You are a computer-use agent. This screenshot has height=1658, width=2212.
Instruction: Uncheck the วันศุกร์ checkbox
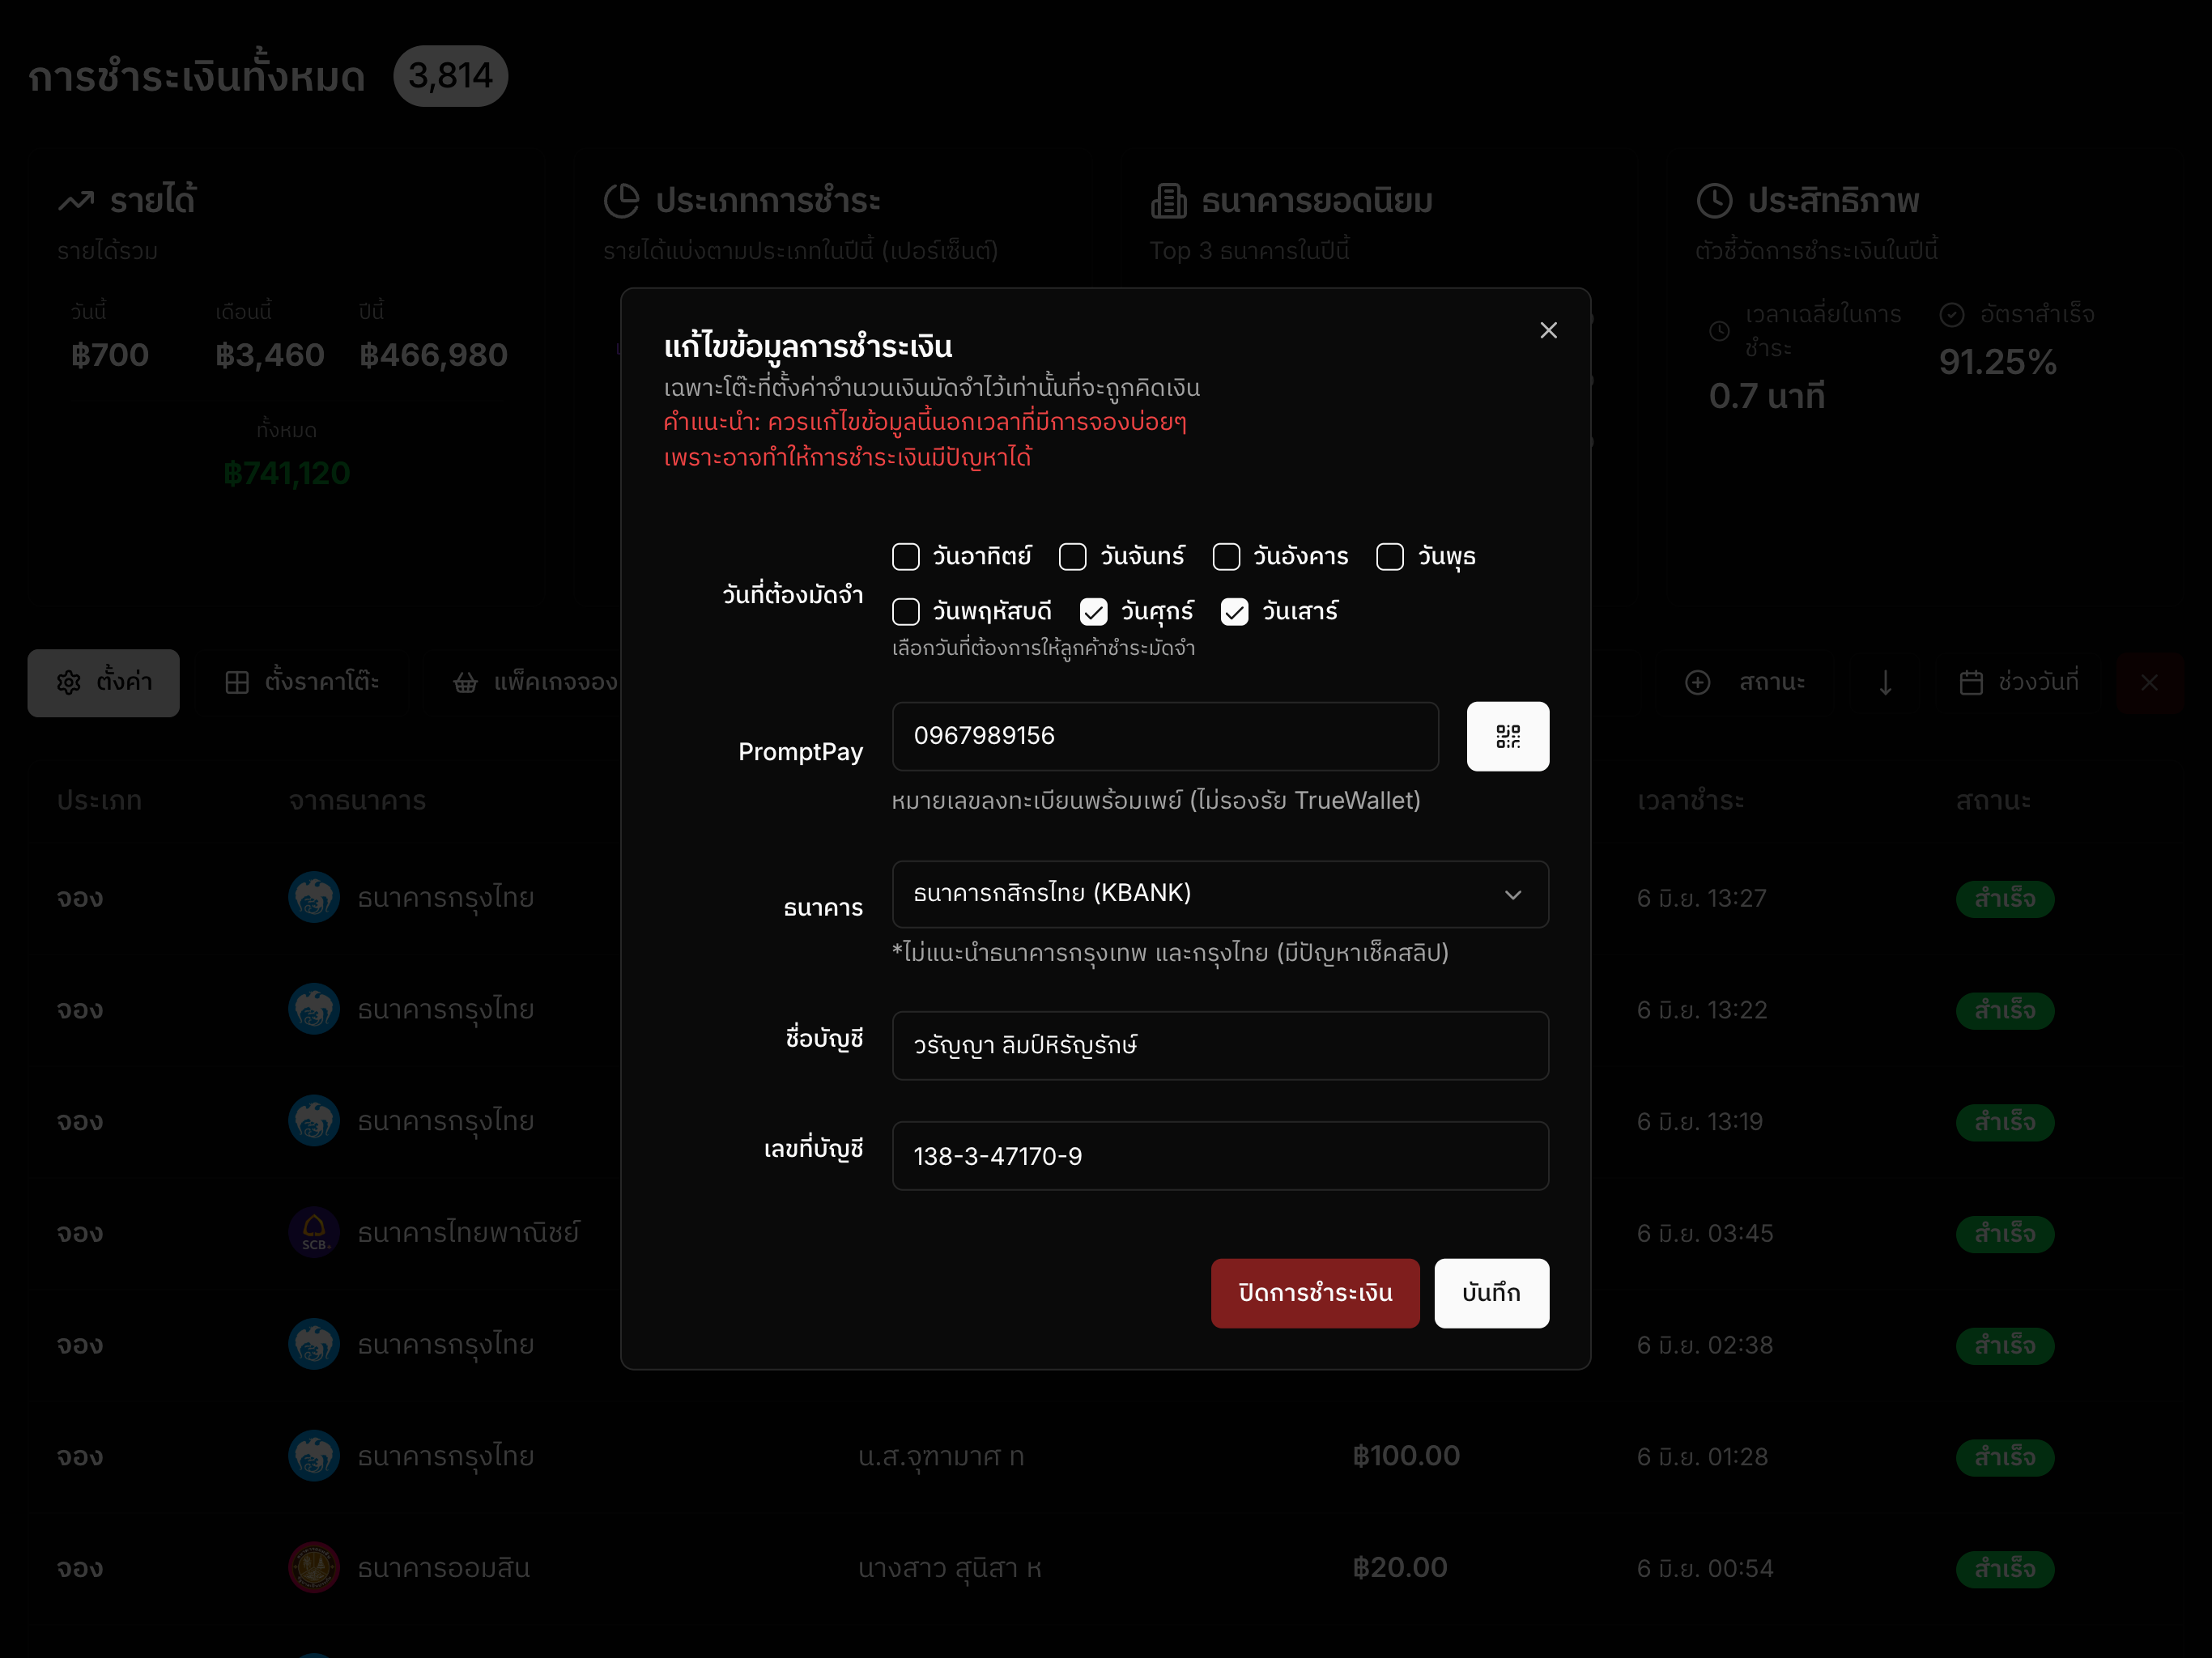[1094, 612]
